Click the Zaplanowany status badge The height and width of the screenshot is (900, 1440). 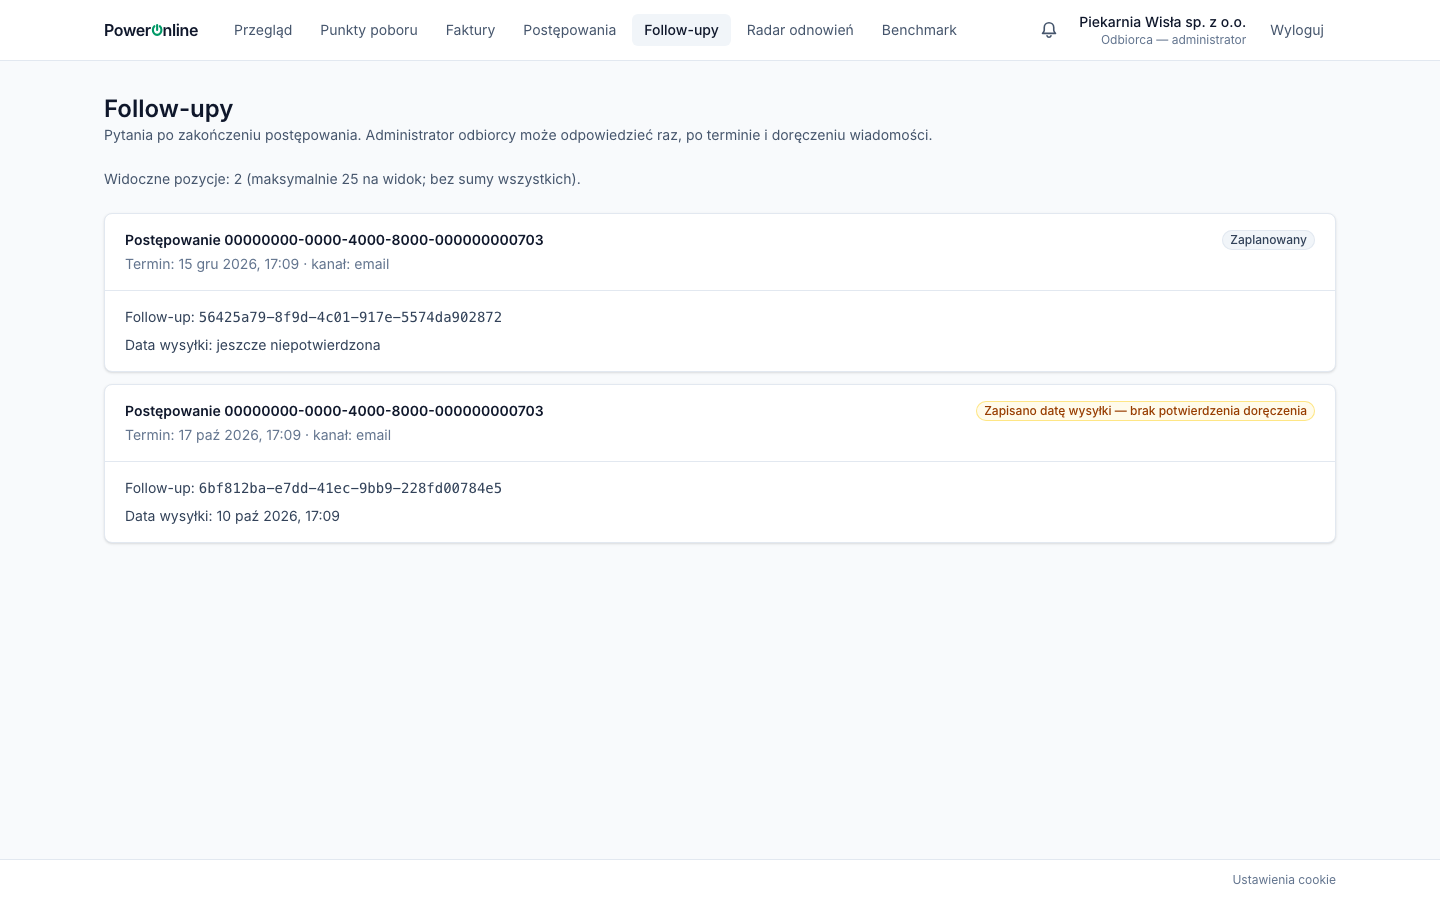1268,240
